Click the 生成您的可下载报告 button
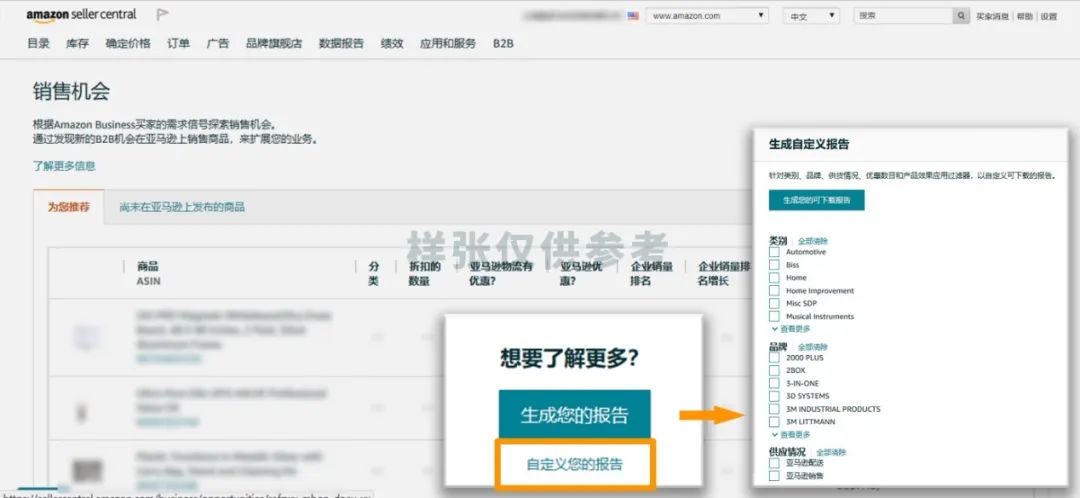This screenshot has height=498, width=1080. pos(816,200)
